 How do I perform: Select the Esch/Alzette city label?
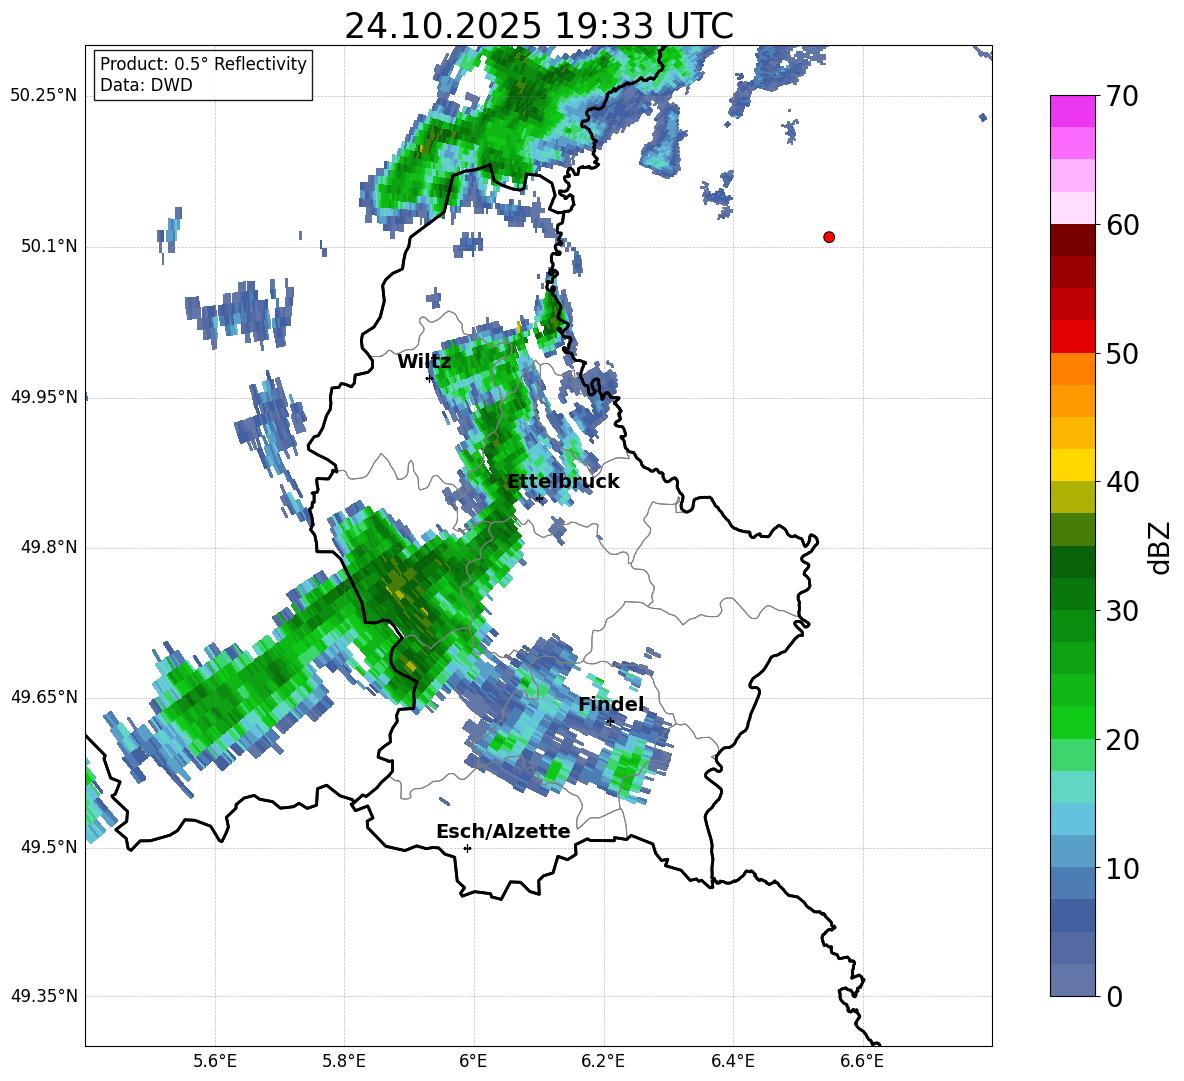pos(504,831)
